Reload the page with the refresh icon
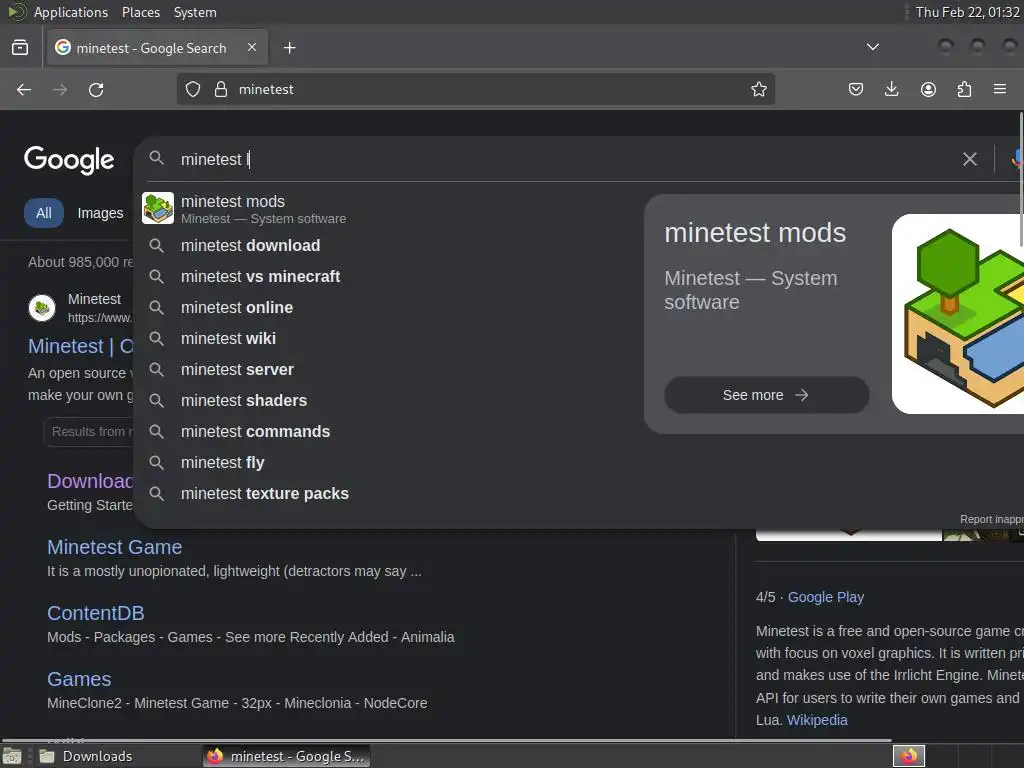Viewport: 1024px width, 768px height. [x=96, y=89]
